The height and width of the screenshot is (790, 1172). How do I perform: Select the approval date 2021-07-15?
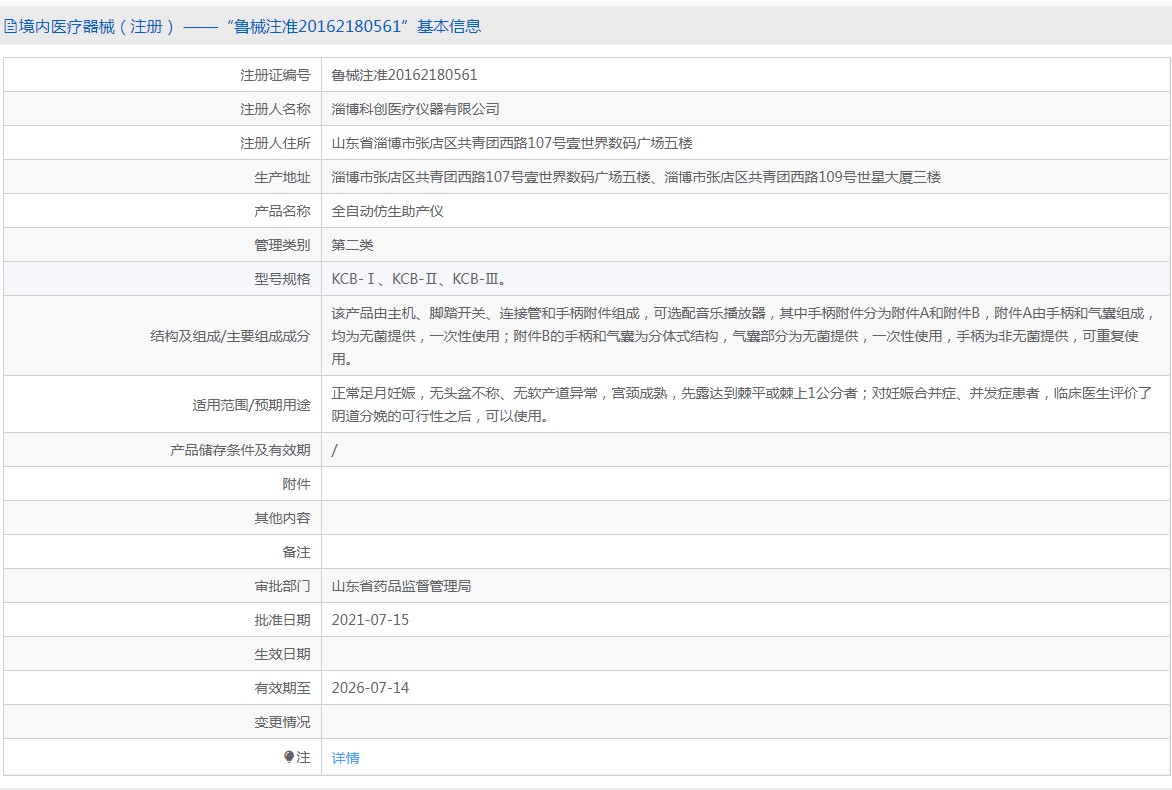(x=370, y=620)
